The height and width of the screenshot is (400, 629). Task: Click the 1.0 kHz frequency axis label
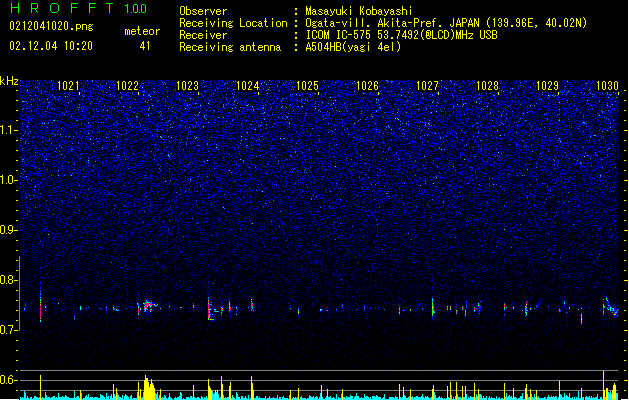(8, 180)
